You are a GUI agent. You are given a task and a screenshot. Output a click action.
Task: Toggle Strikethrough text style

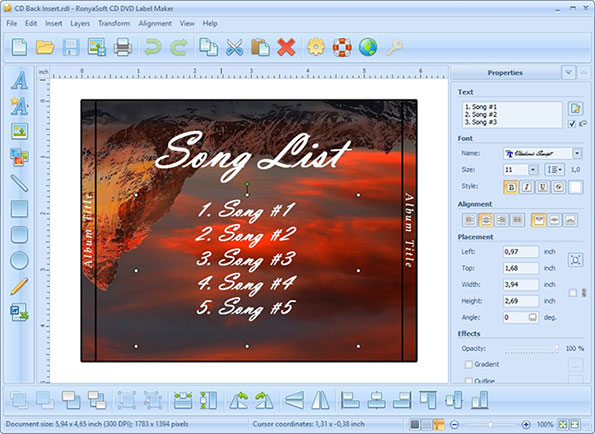pos(559,187)
